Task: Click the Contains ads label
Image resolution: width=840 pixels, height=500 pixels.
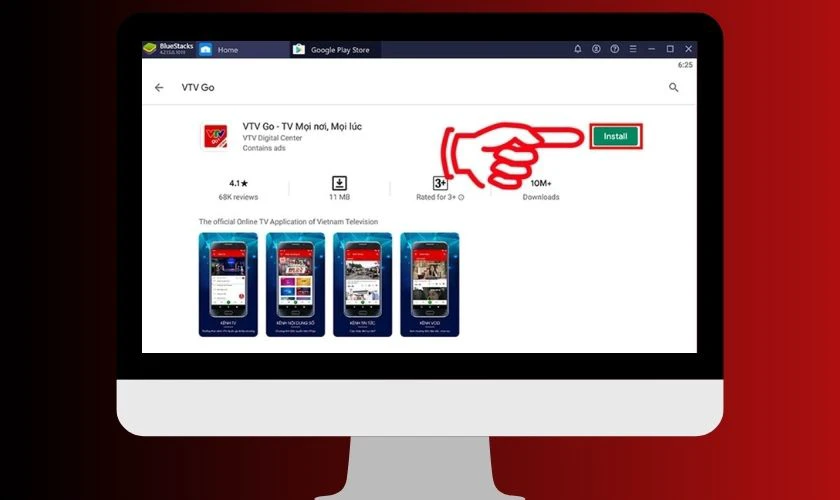Action: (264, 148)
